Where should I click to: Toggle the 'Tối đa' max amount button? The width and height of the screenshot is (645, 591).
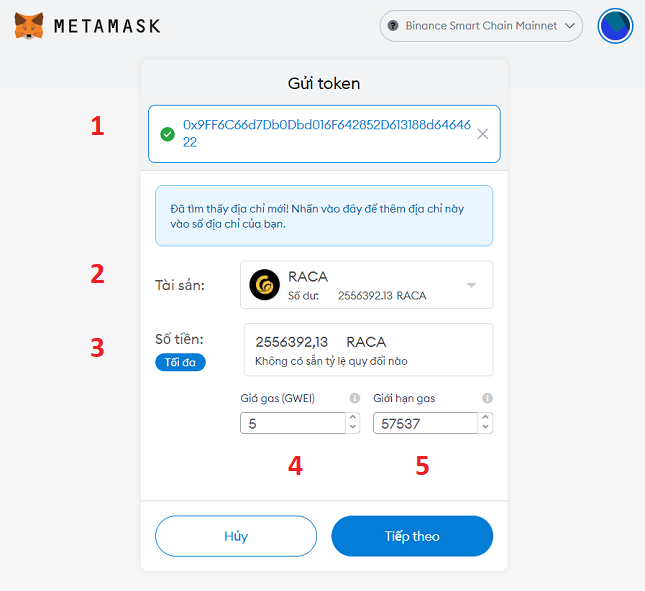(180, 362)
